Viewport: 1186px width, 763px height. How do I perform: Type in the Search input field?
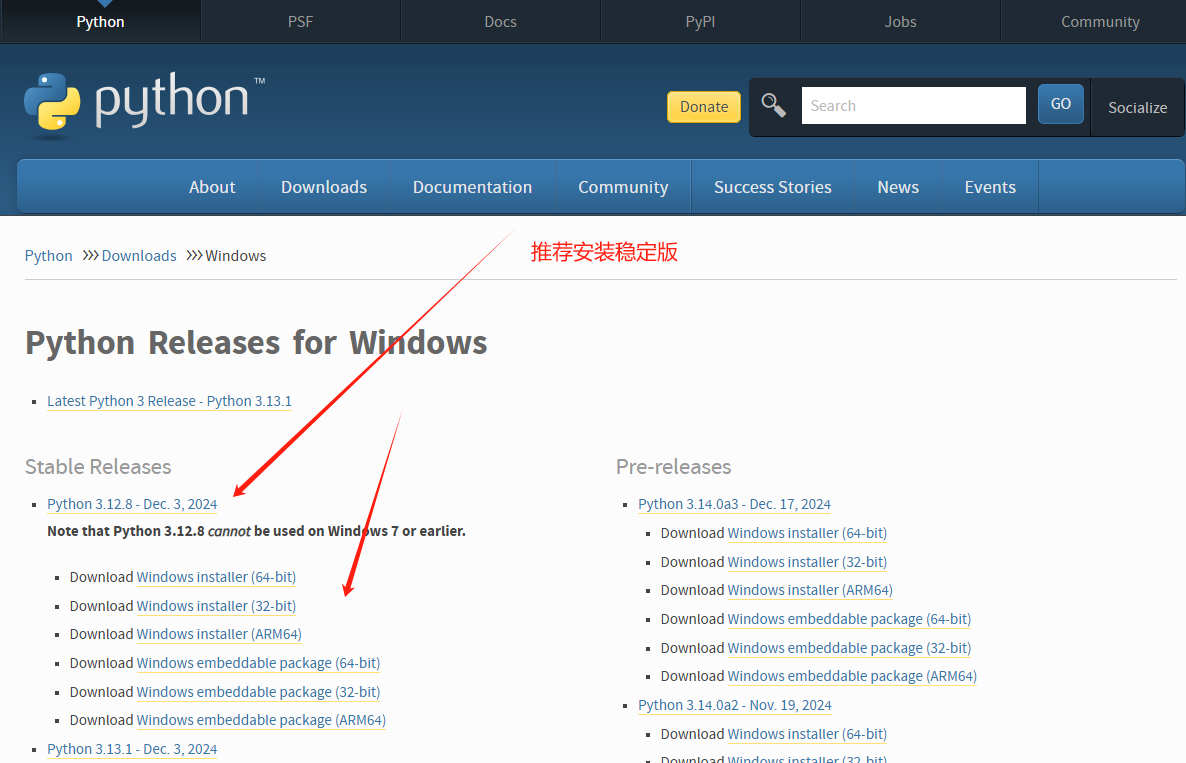pos(913,105)
